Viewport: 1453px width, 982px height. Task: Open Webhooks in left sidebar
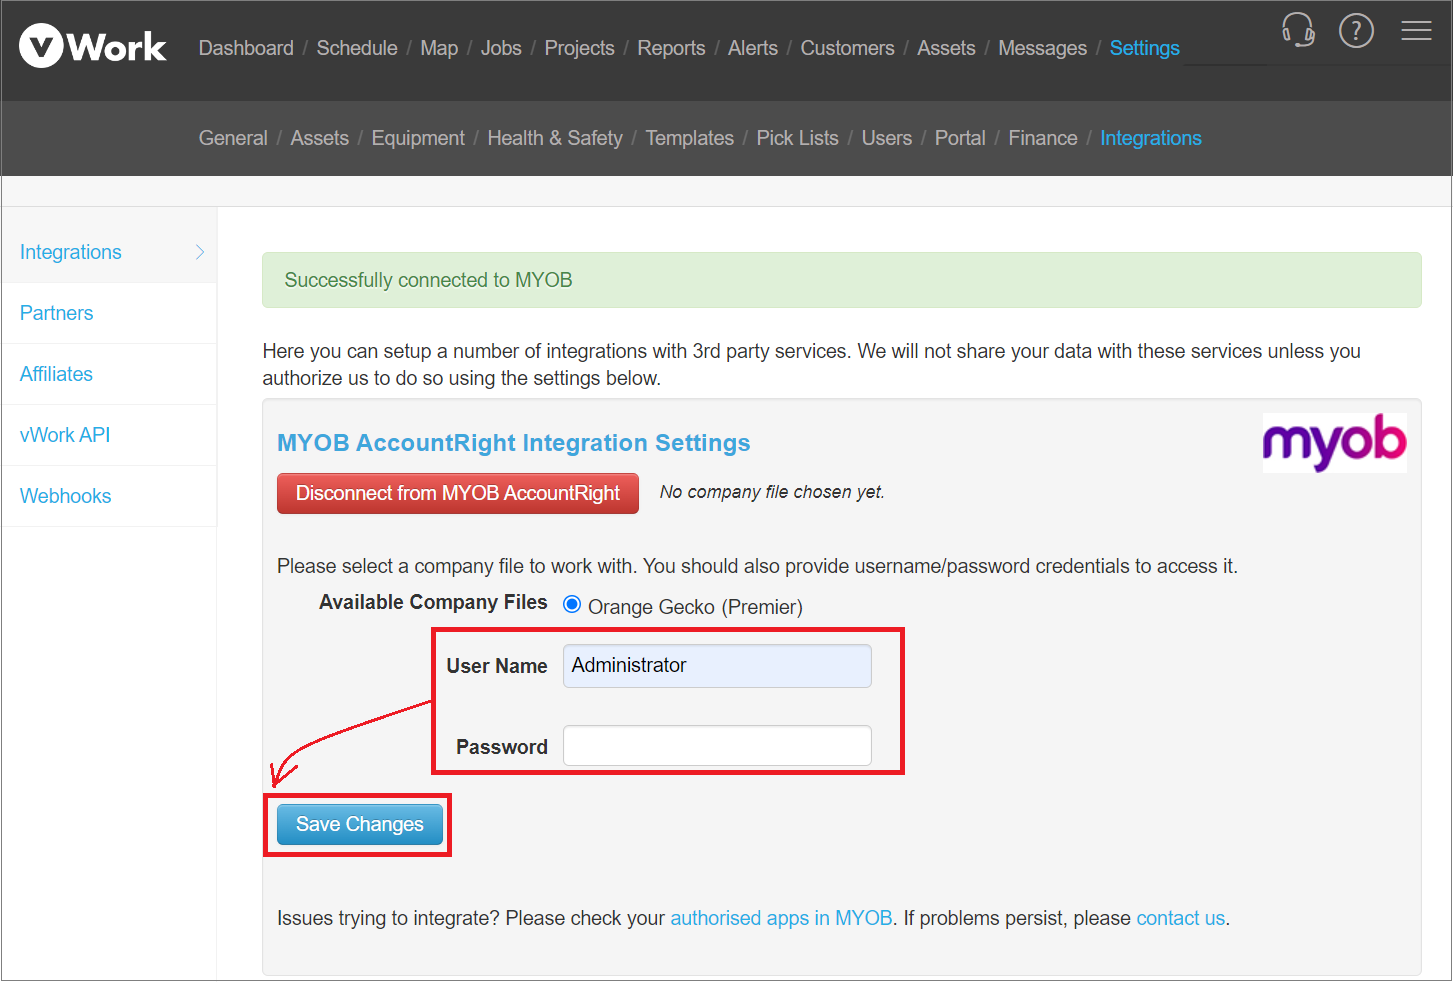[x=109, y=496]
